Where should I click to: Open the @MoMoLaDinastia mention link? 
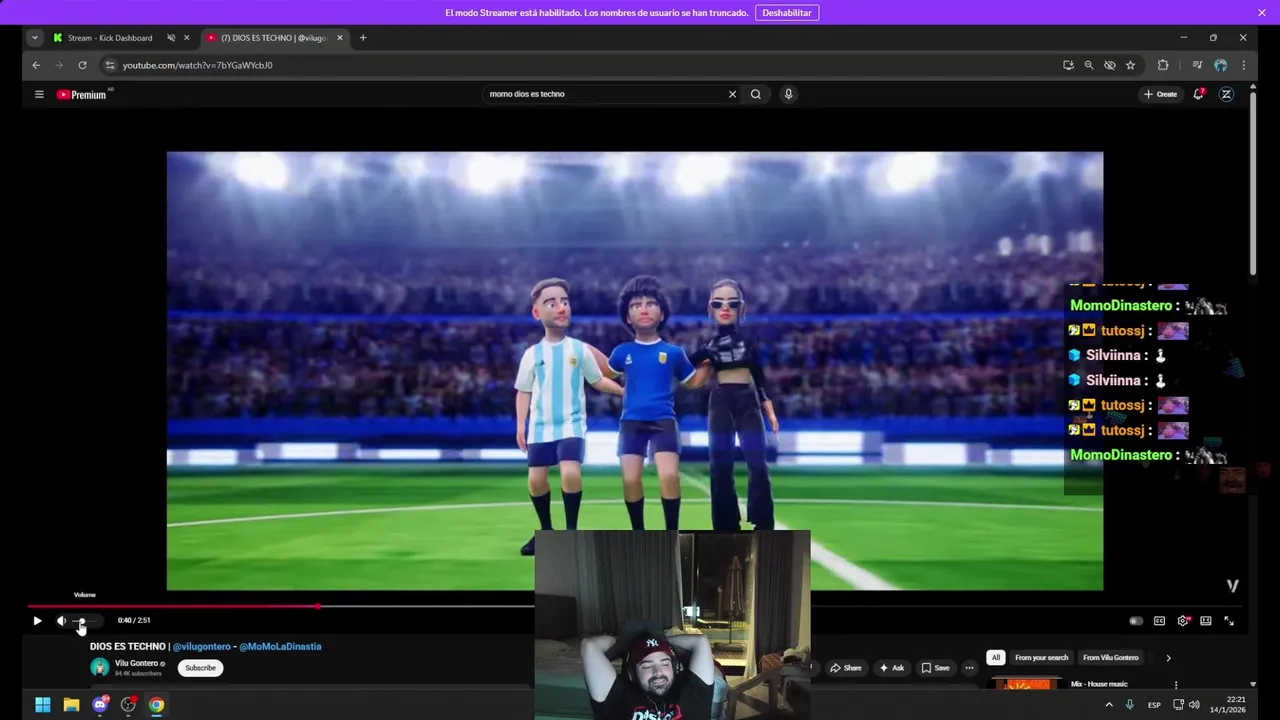pyautogui.click(x=280, y=647)
